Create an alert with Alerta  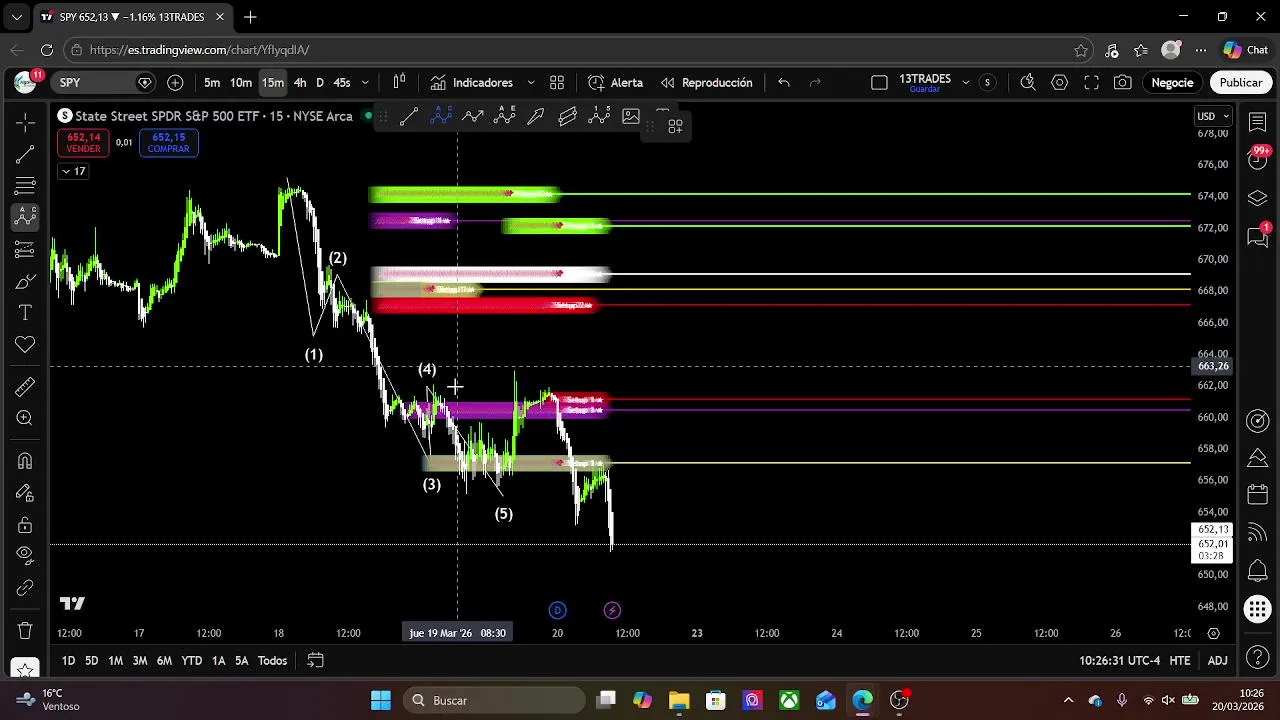pyautogui.click(x=616, y=83)
